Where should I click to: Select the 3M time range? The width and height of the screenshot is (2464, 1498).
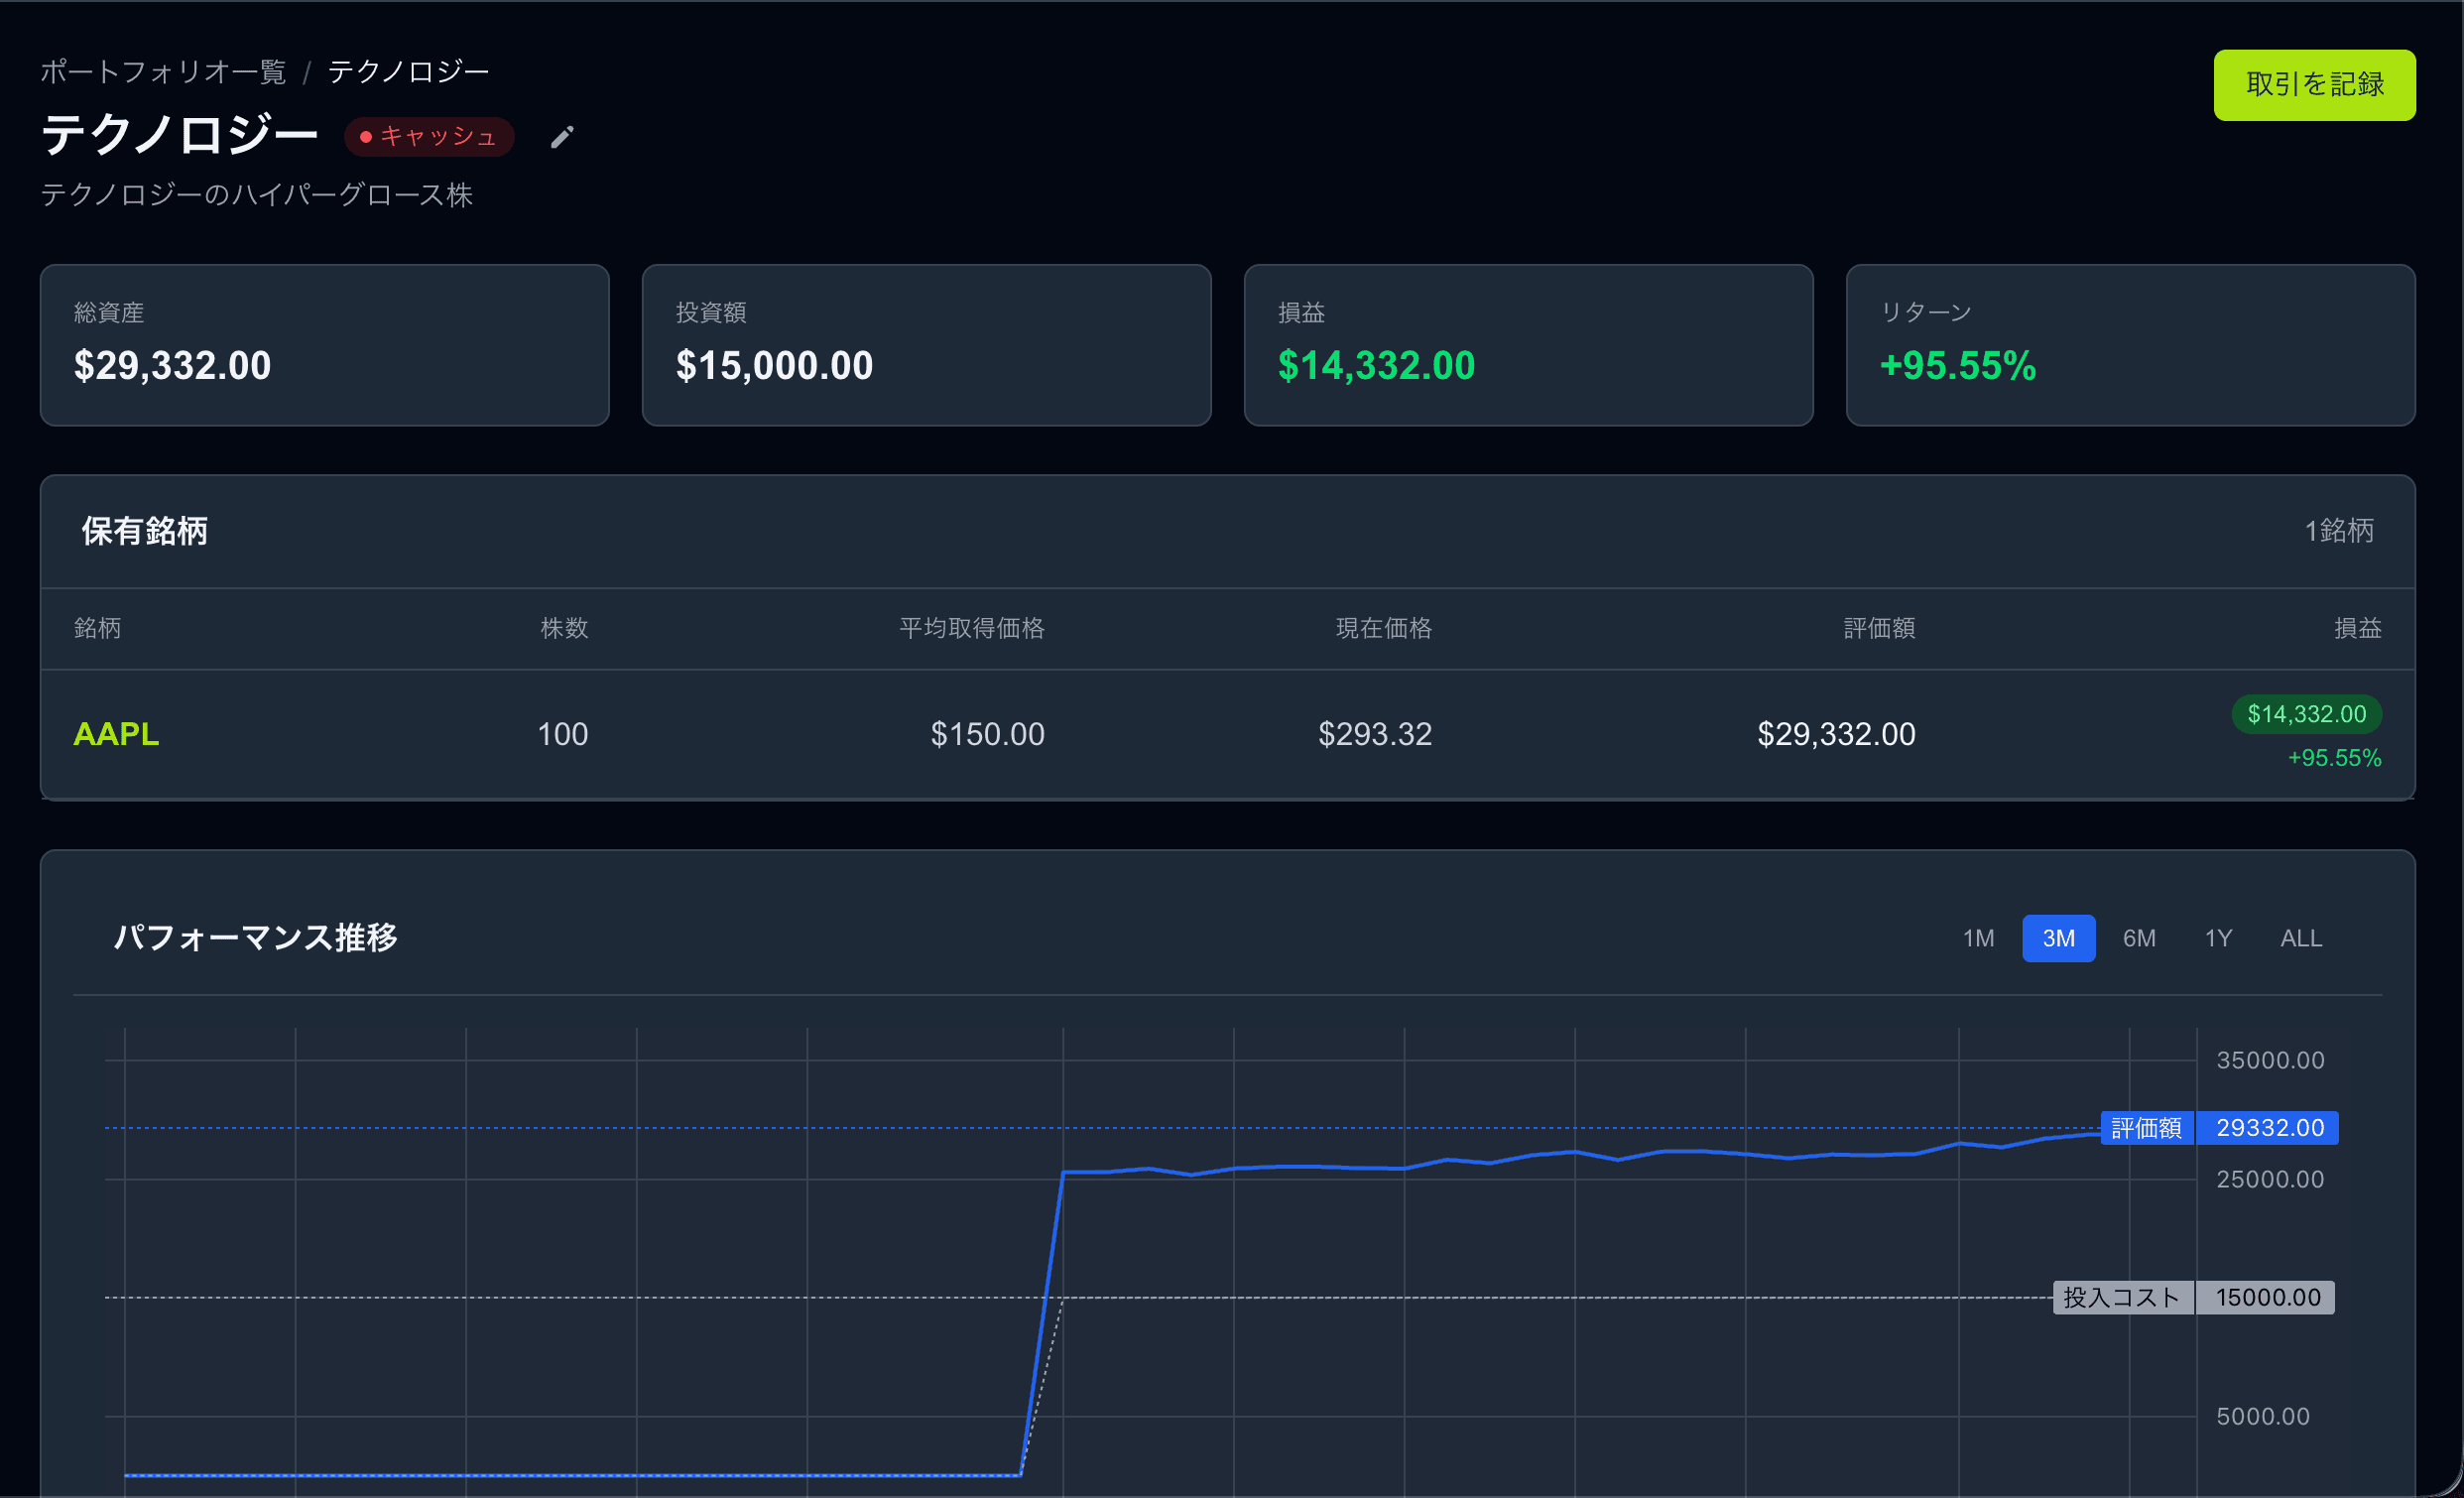pos(2058,938)
